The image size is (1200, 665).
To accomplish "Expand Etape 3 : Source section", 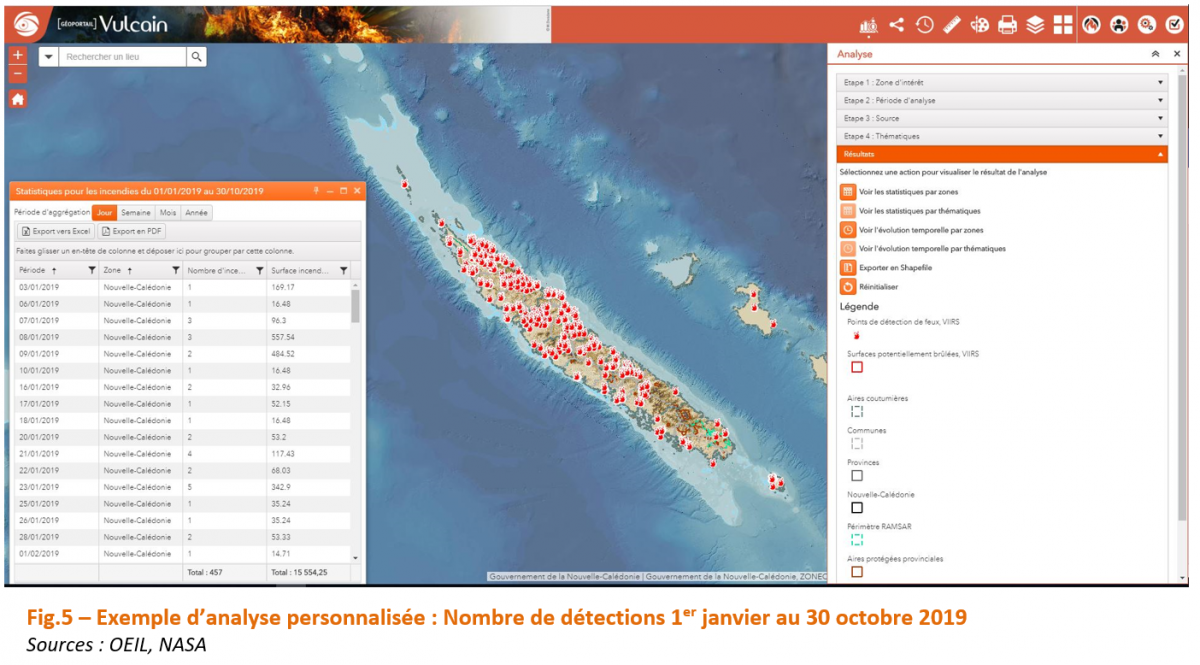I will tap(1001, 118).
